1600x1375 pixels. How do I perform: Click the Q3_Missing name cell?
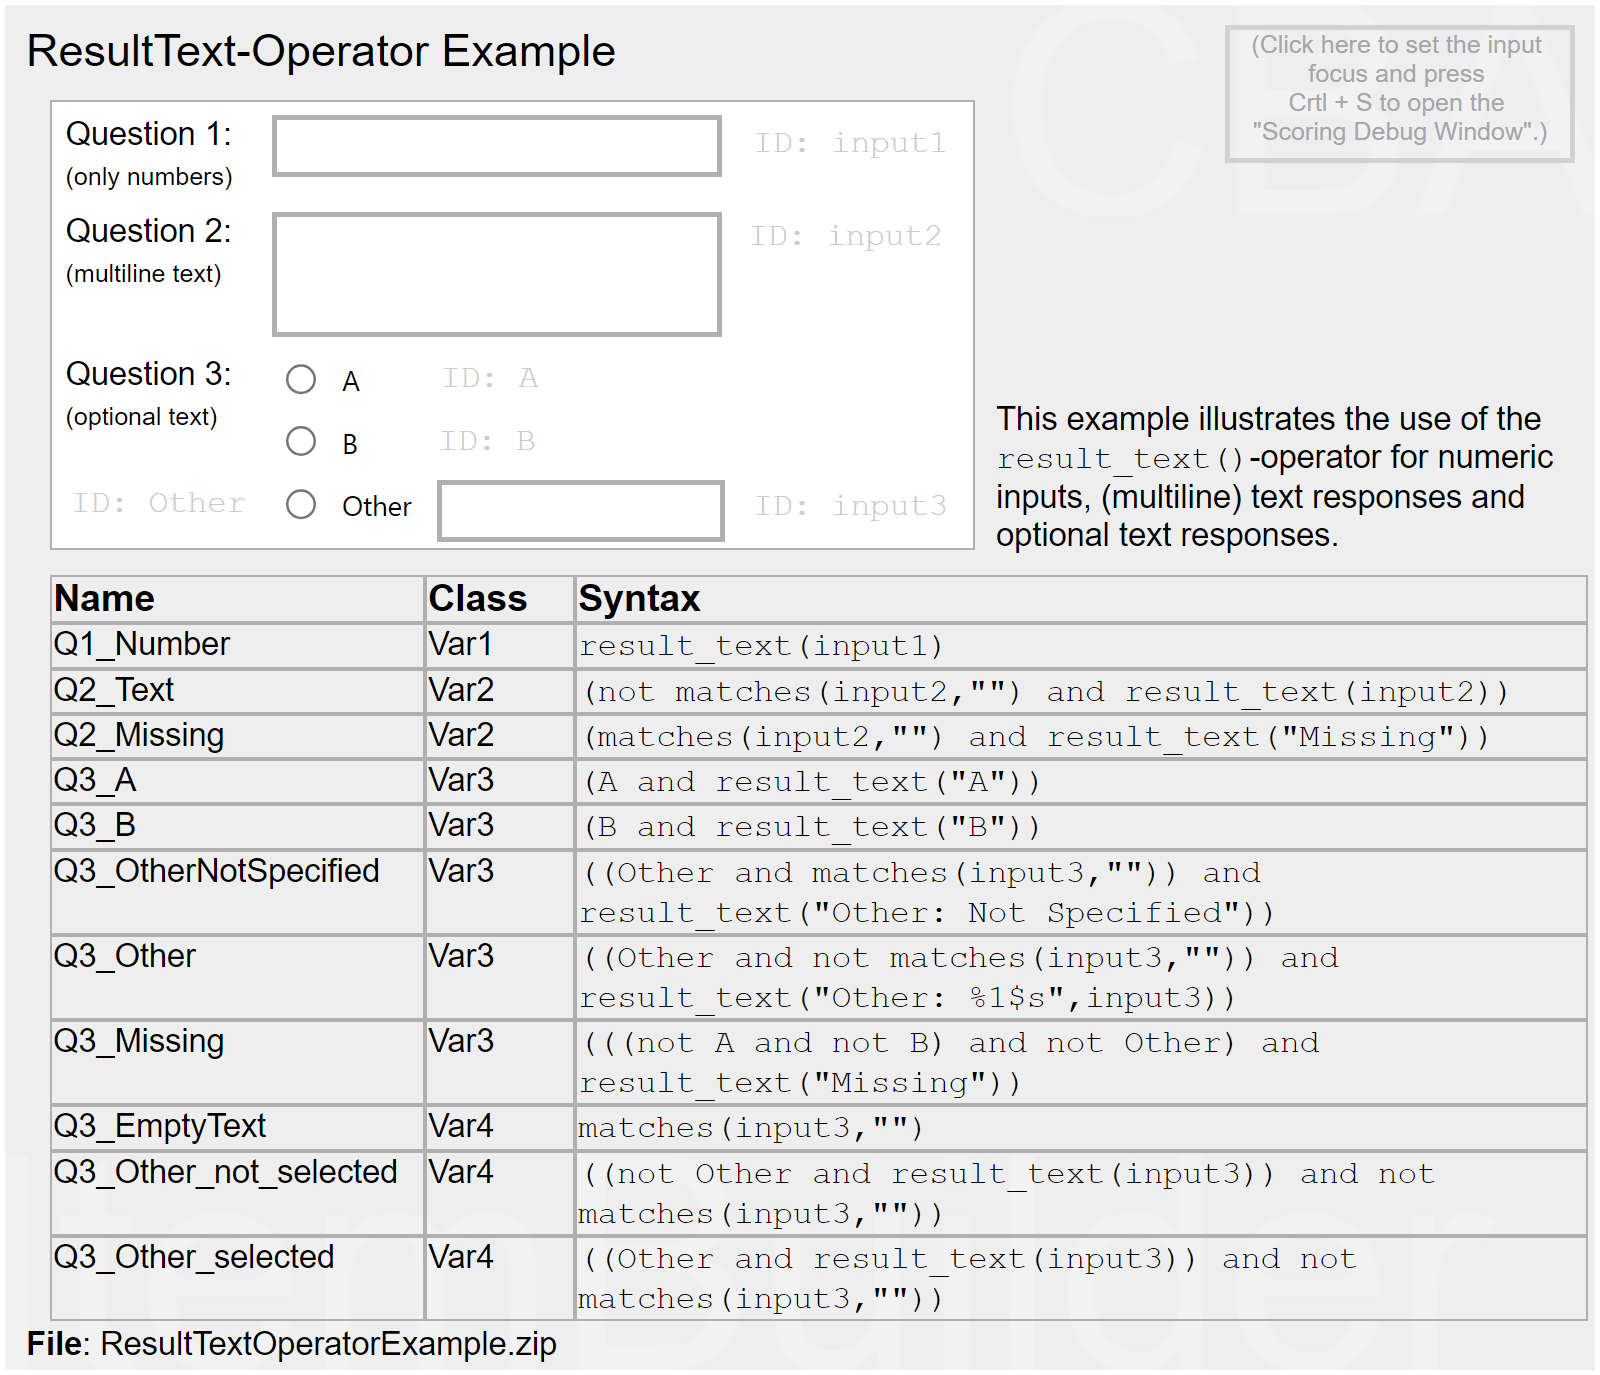(139, 1041)
